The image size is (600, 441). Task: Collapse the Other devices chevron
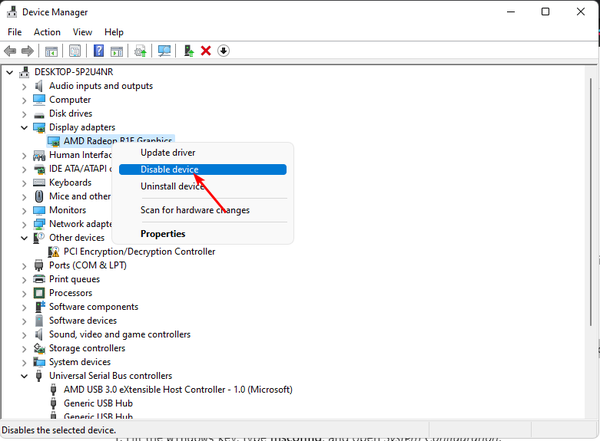pos(24,238)
